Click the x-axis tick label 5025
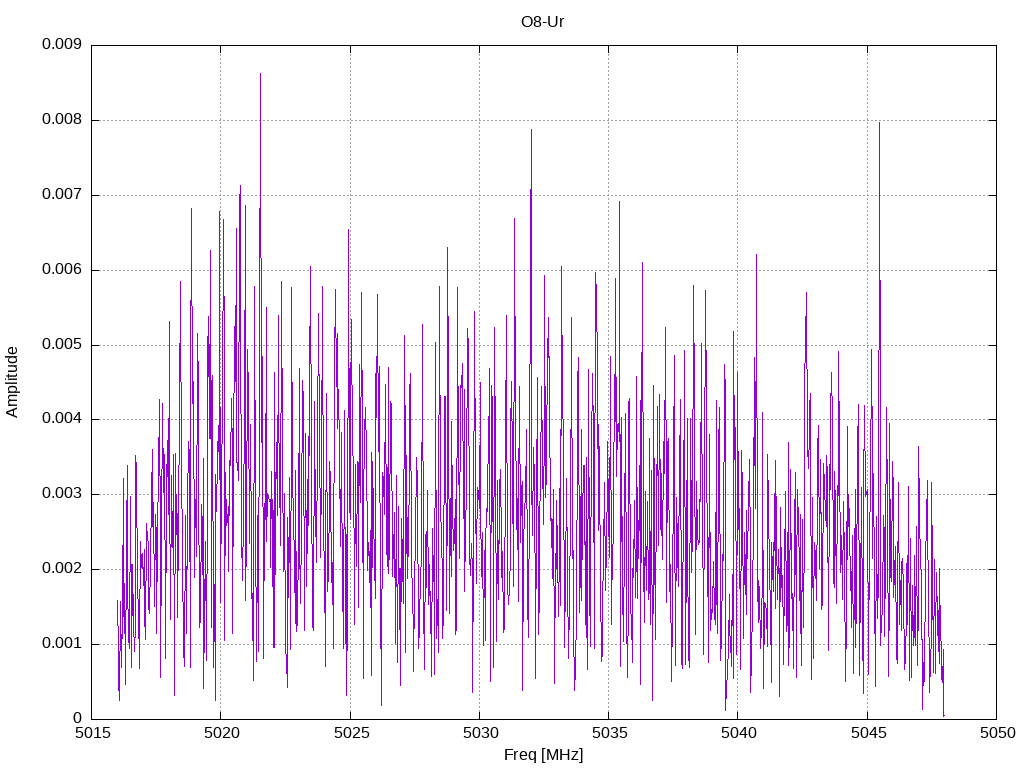Viewport: 1024px width, 768px height. click(x=351, y=733)
